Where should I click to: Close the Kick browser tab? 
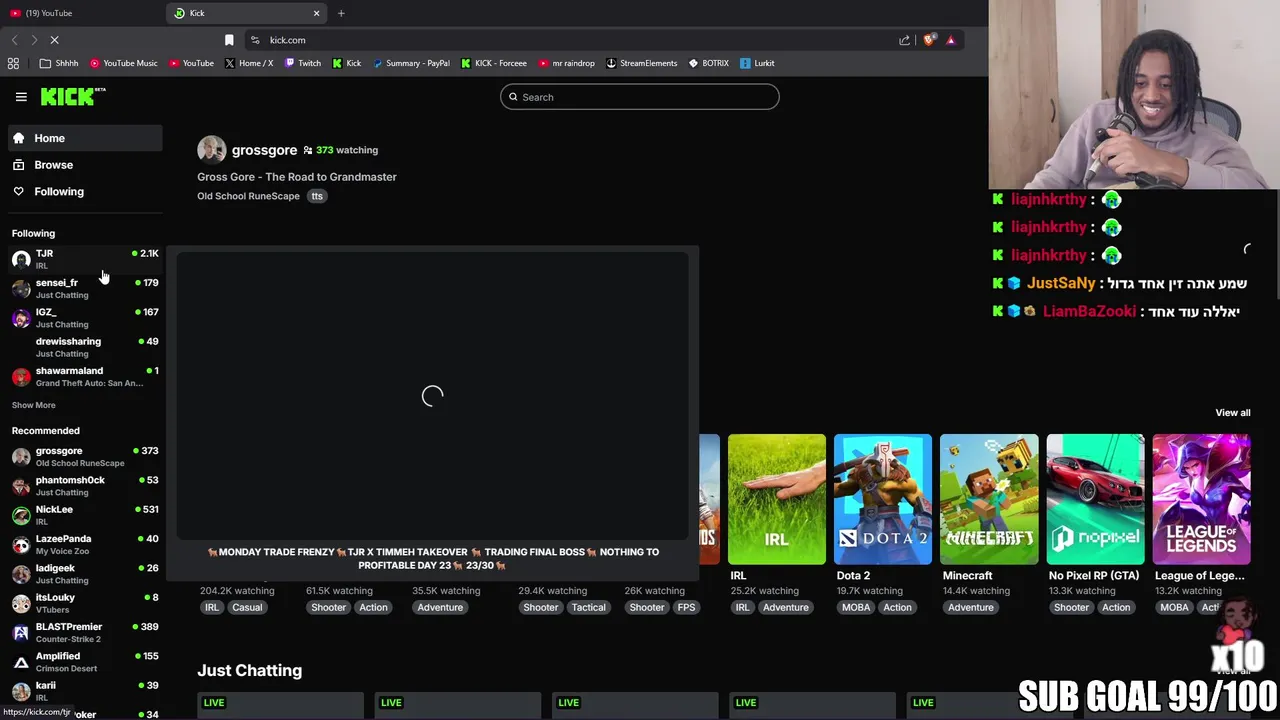click(316, 13)
